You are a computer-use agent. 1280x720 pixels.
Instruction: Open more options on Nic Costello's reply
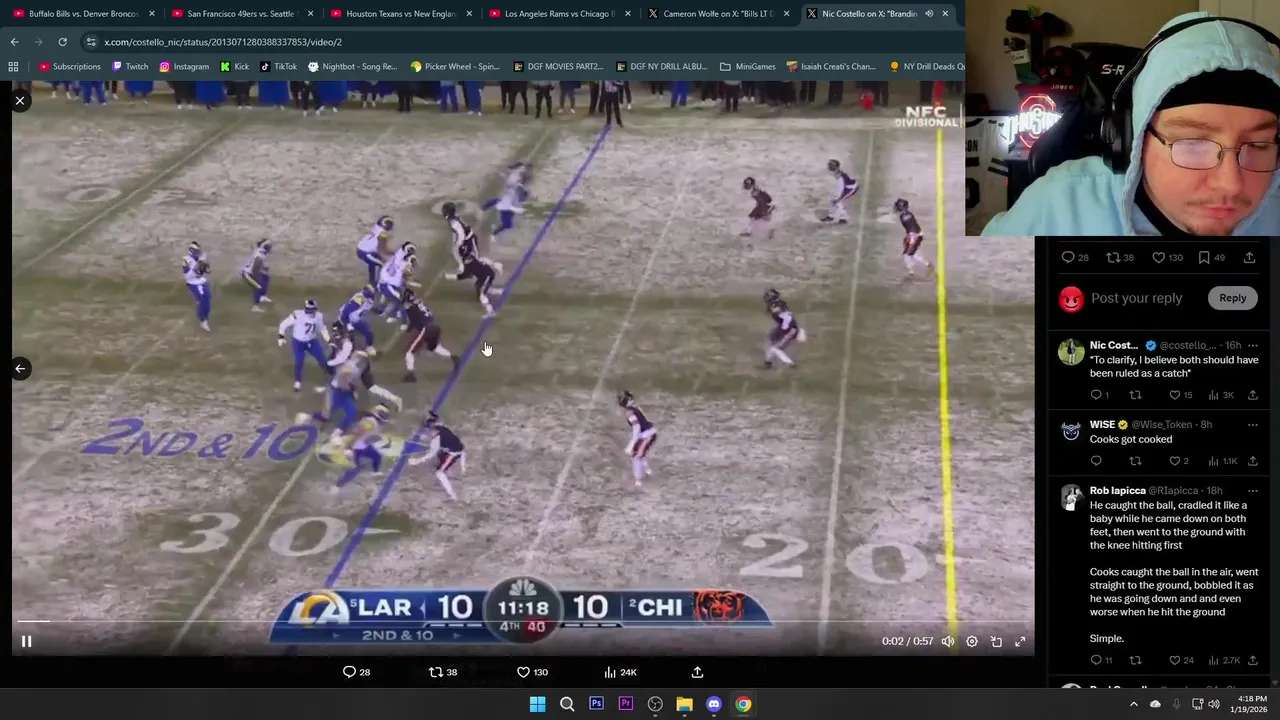[x=1252, y=345]
